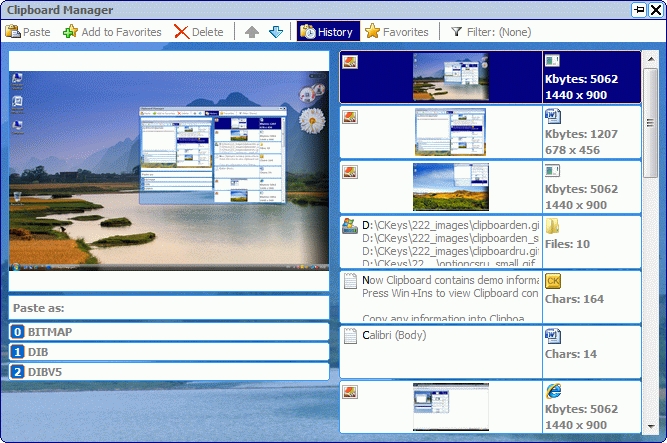This screenshot has width=667, height=443.
Task: Click the Word source icon for Calibri entry
Action: coord(553,335)
